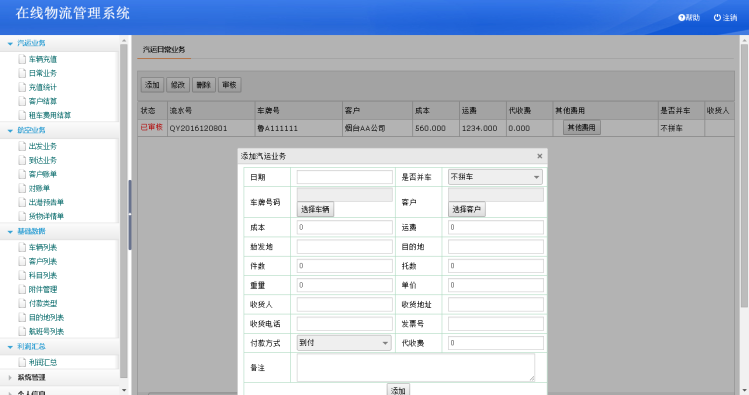Collapse the 汽运业务 section
The width and height of the screenshot is (749, 395).
coord(10,43)
